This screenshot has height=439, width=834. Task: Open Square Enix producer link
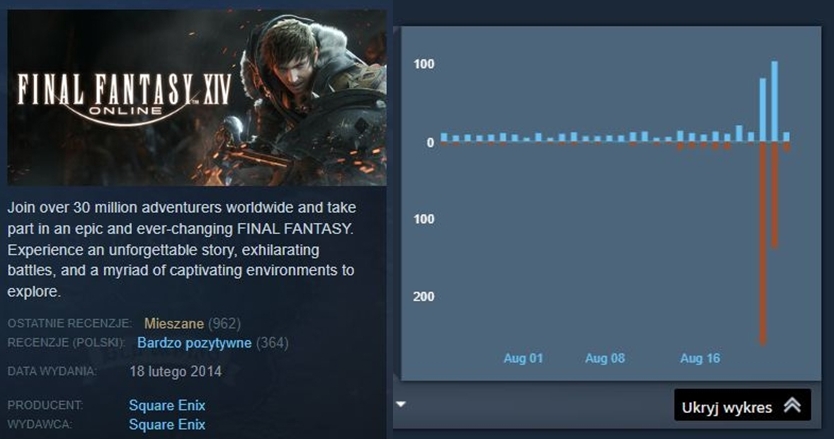167,405
